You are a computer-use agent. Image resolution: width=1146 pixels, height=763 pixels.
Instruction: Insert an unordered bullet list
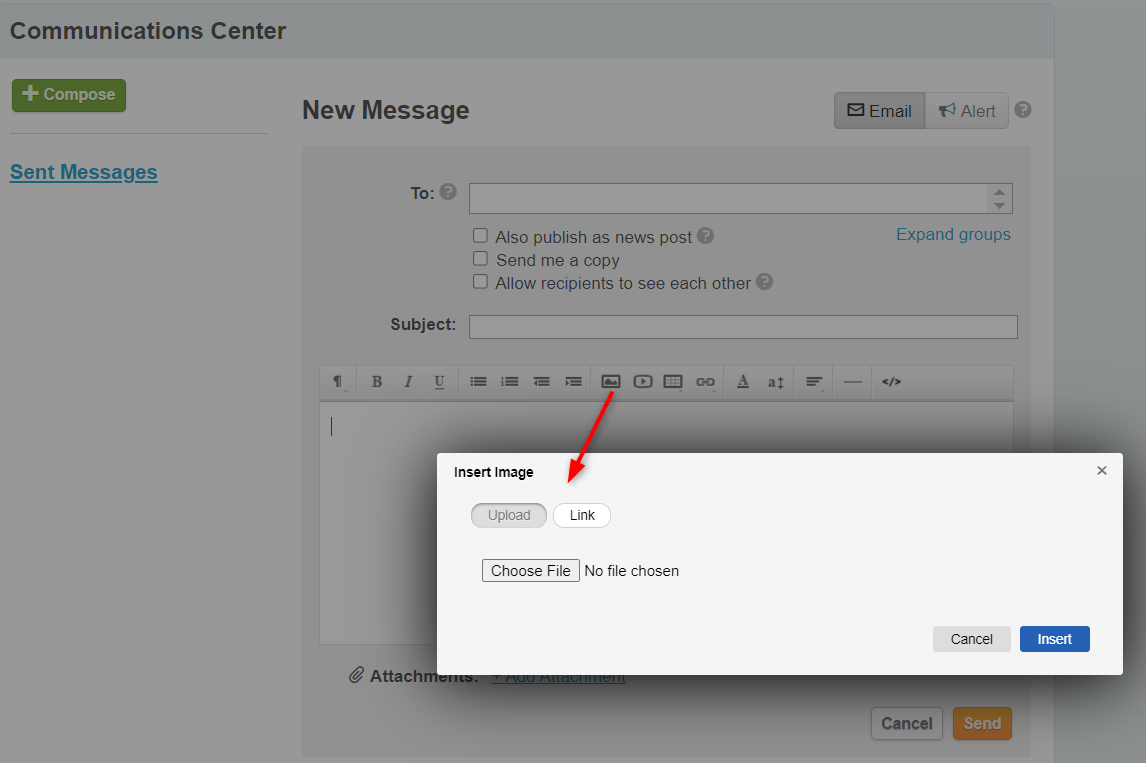[x=479, y=382]
